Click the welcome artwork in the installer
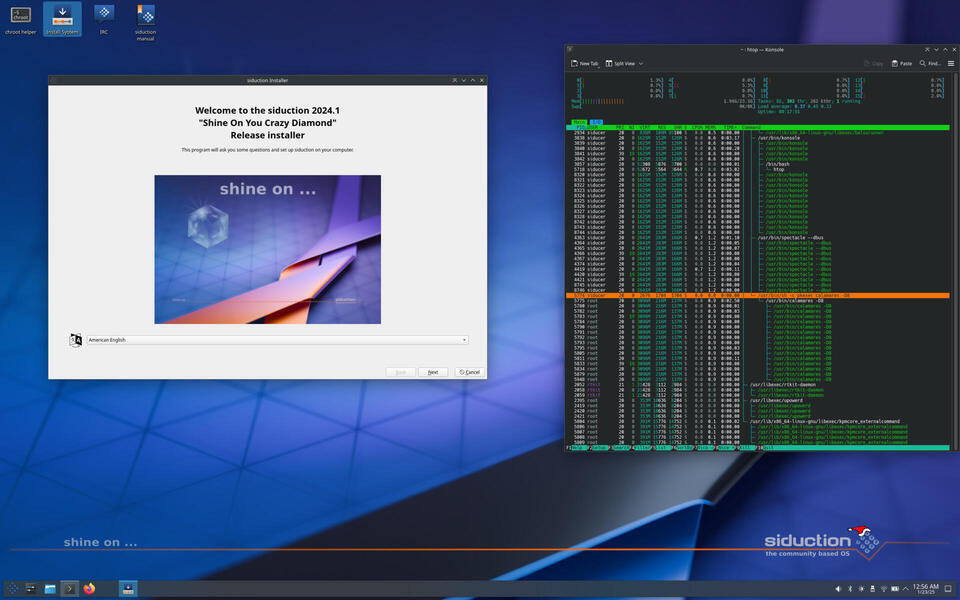Image resolution: width=960 pixels, height=600 pixels. 268,249
